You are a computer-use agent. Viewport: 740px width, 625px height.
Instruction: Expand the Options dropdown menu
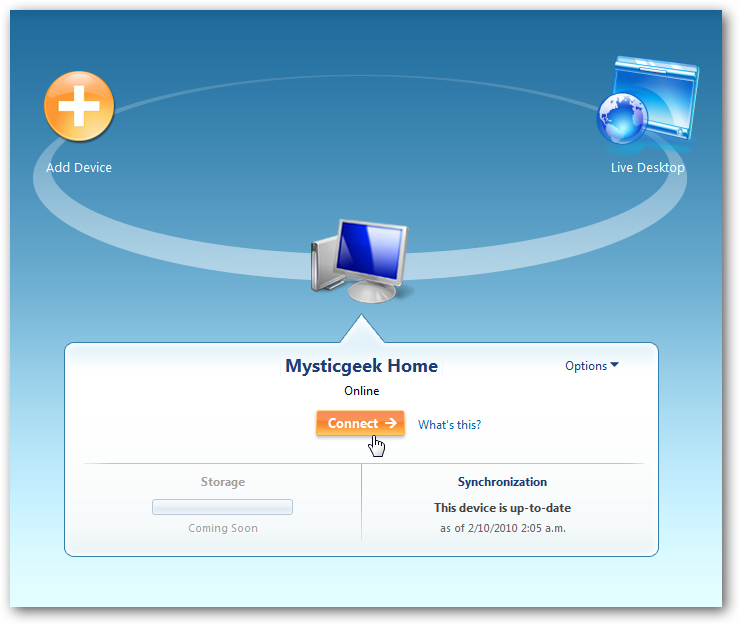(592, 366)
